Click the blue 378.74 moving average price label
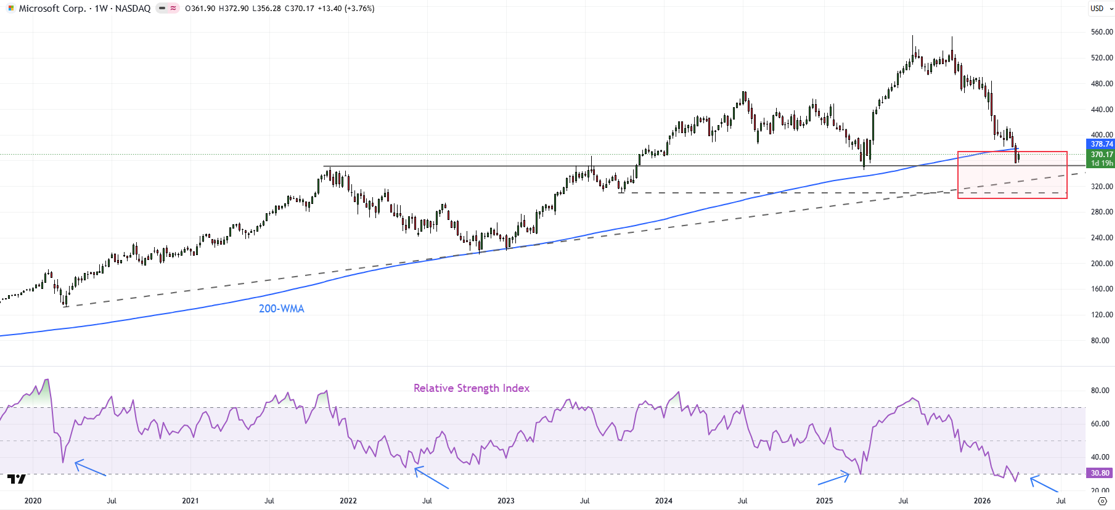1115x510 pixels. click(1099, 143)
